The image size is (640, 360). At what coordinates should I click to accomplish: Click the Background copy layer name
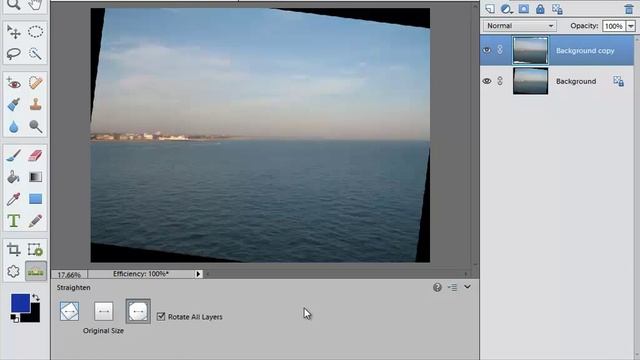pyautogui.click(x=585, y=51)
